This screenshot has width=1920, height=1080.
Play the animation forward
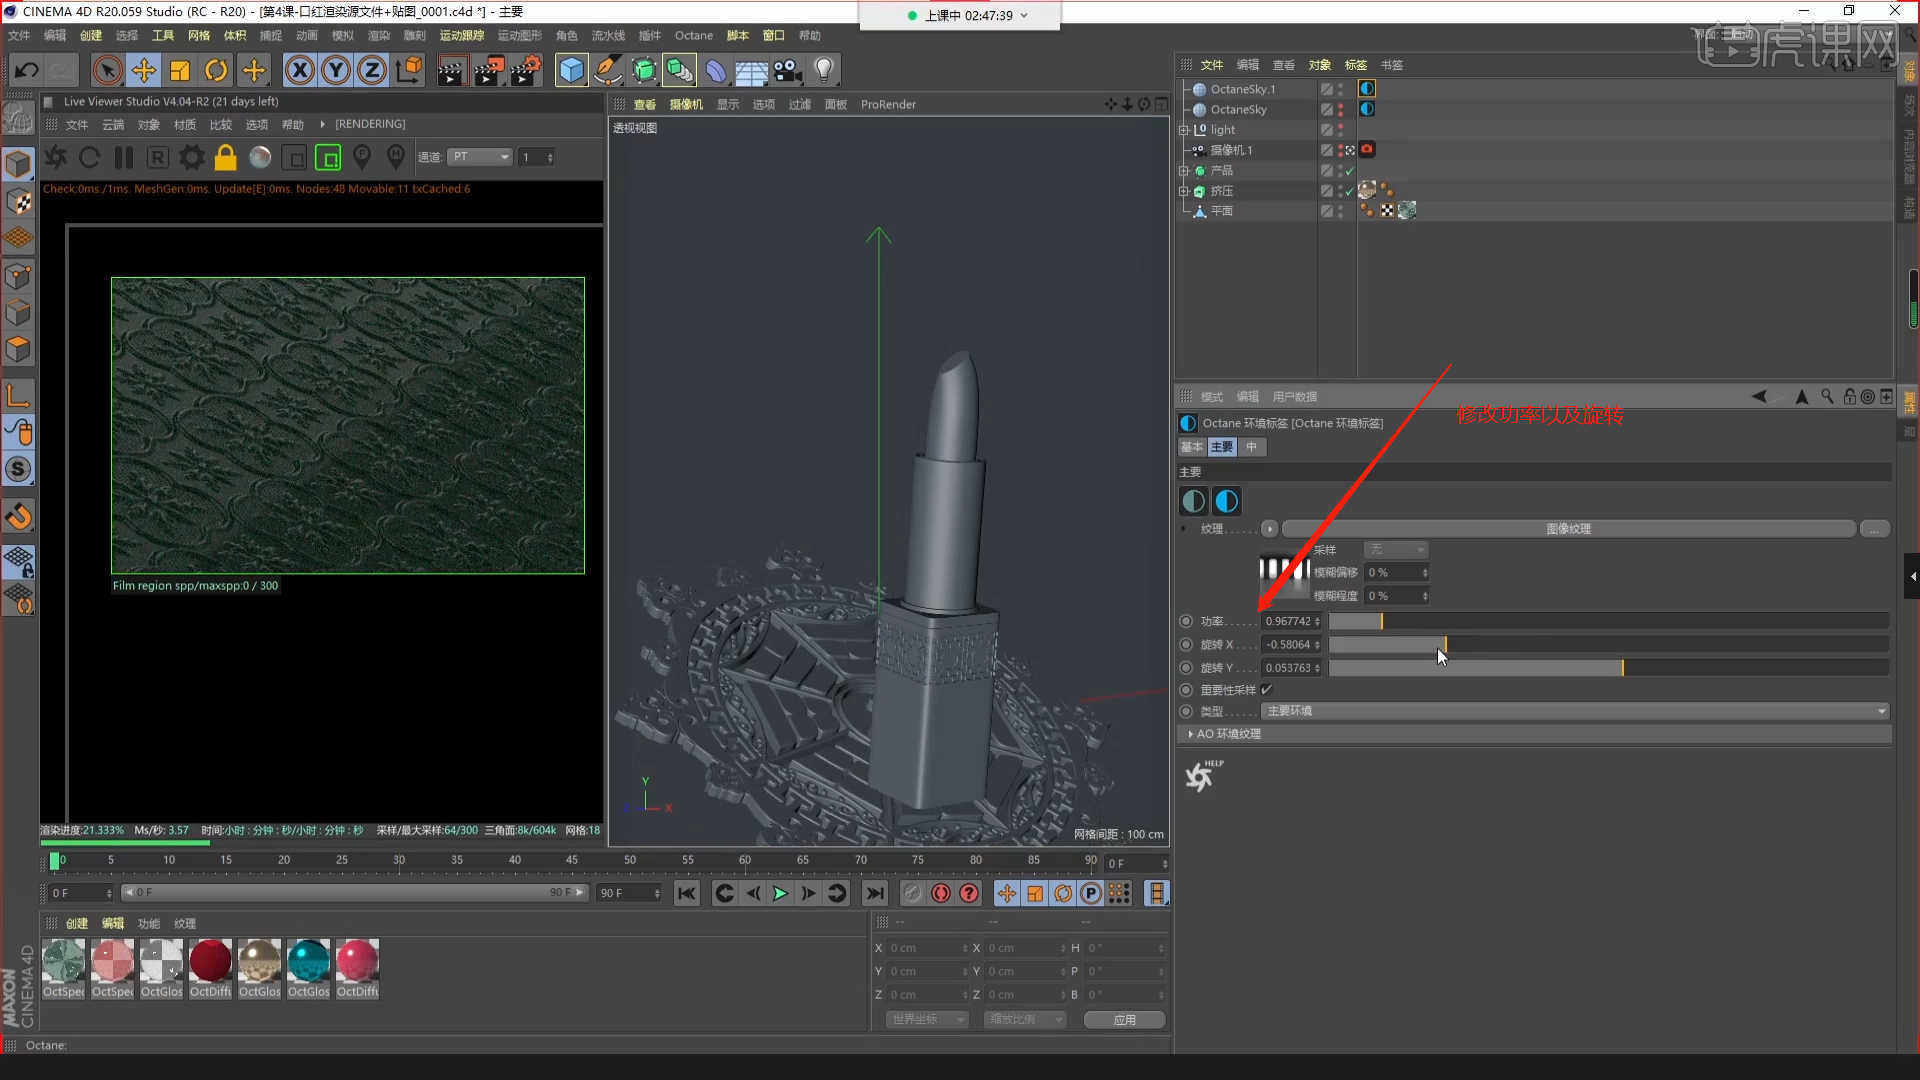(x=780, y=893)
